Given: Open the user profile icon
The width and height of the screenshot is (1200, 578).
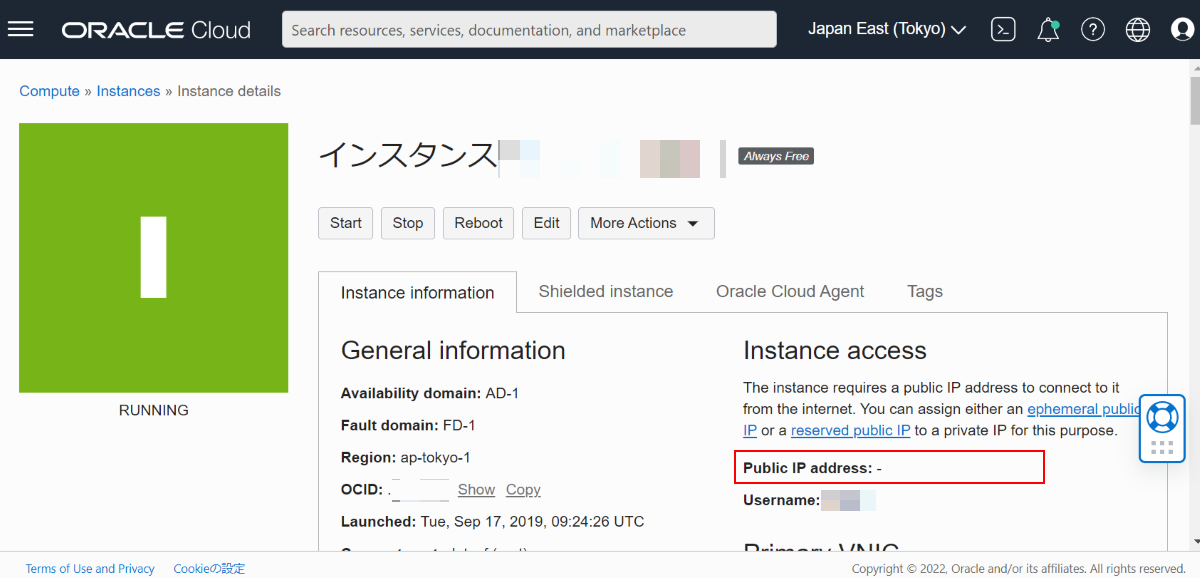Looking at the screenshot, I should [1183, 29].
